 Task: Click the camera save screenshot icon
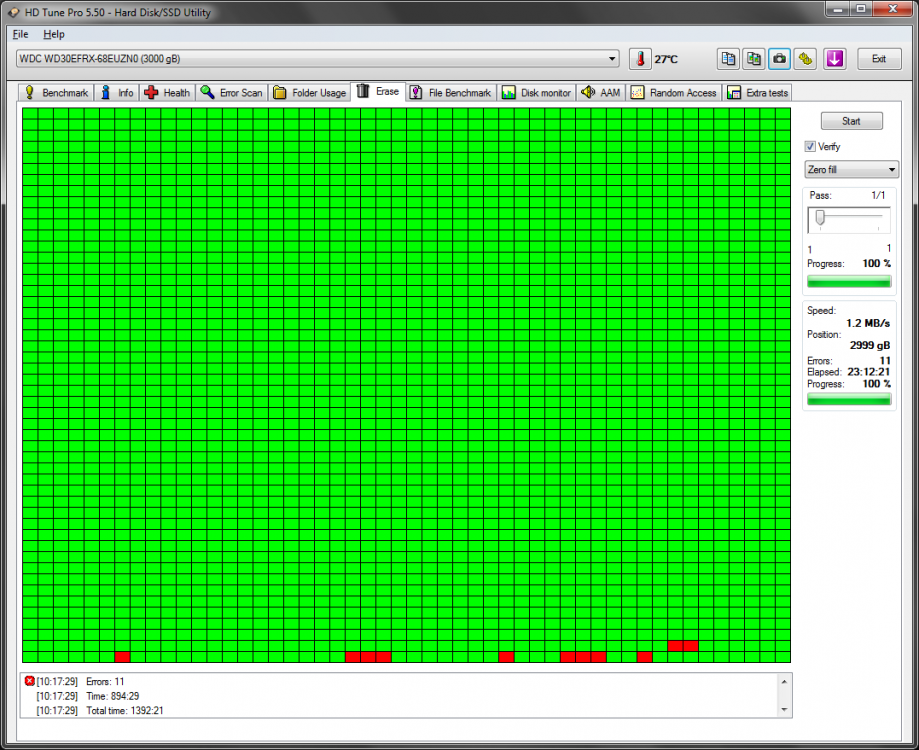point(779,59)
